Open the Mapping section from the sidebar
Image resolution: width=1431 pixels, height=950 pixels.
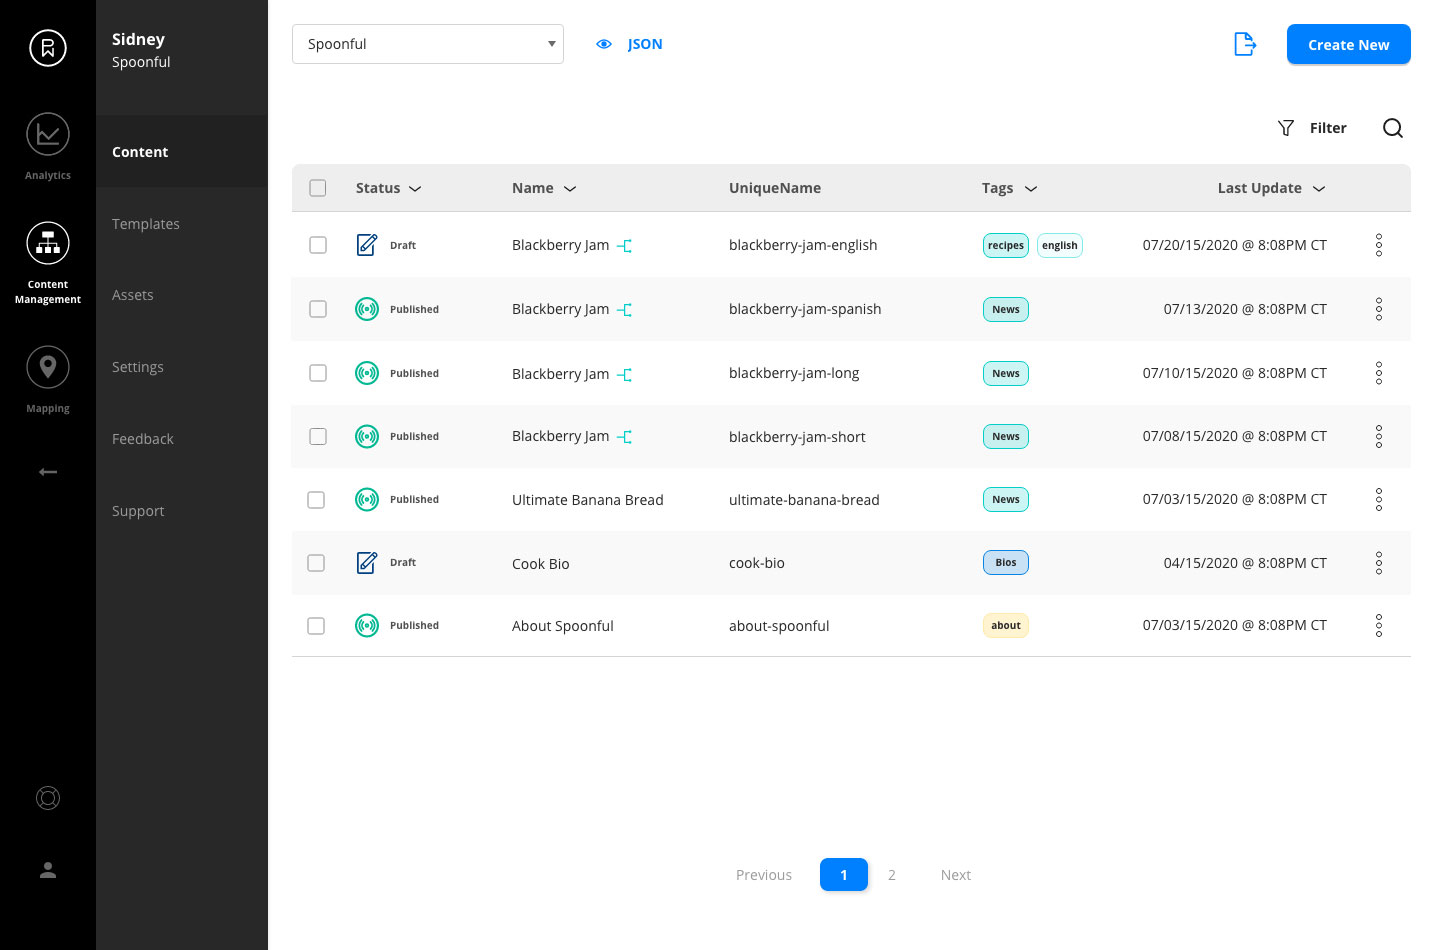pyautogui.click(x=47, y=367)
